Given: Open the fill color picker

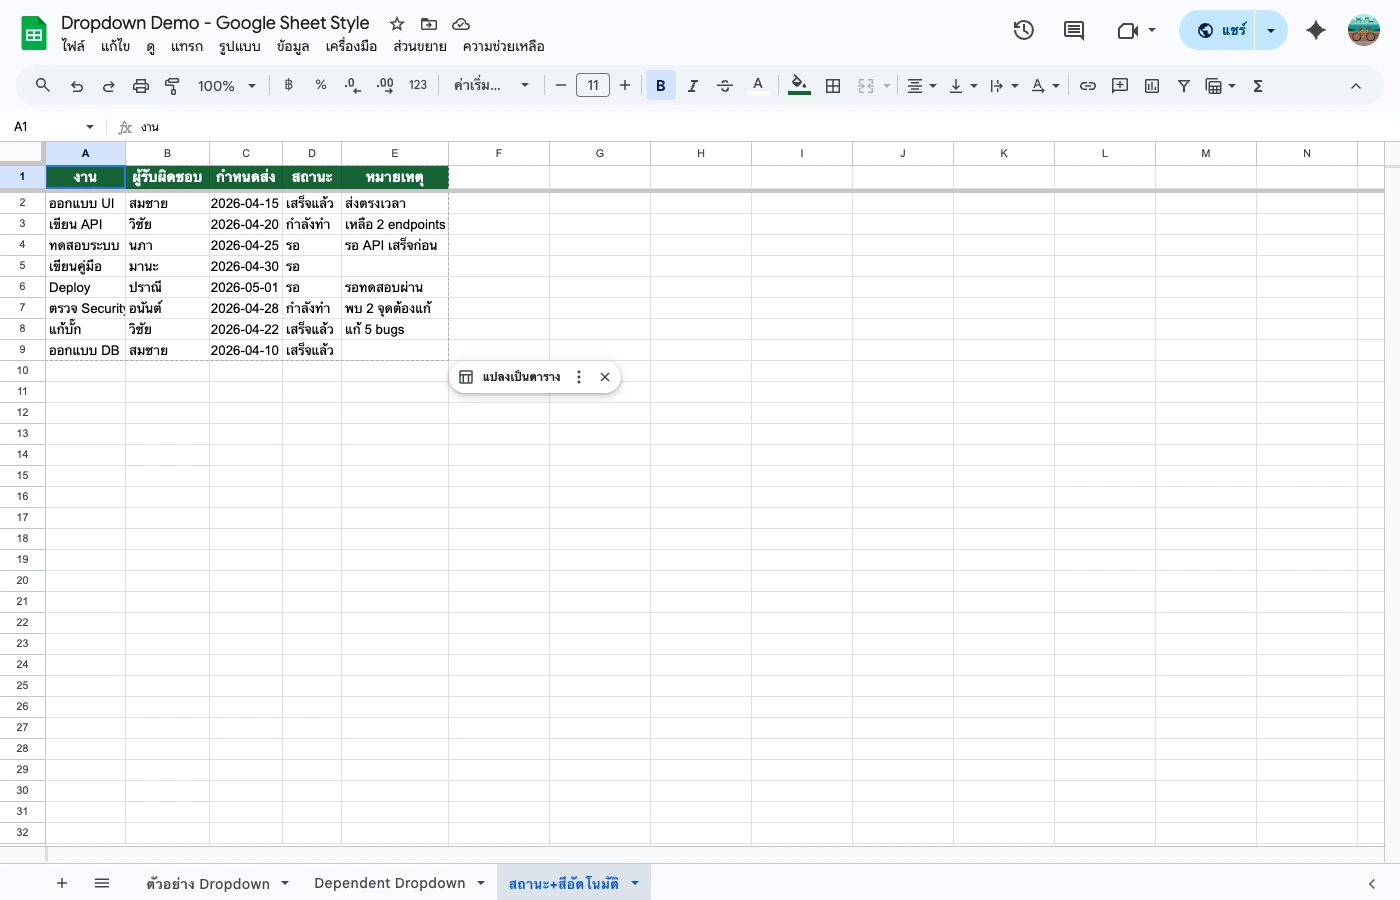Looking at the screenshot, I should [798, 85].
